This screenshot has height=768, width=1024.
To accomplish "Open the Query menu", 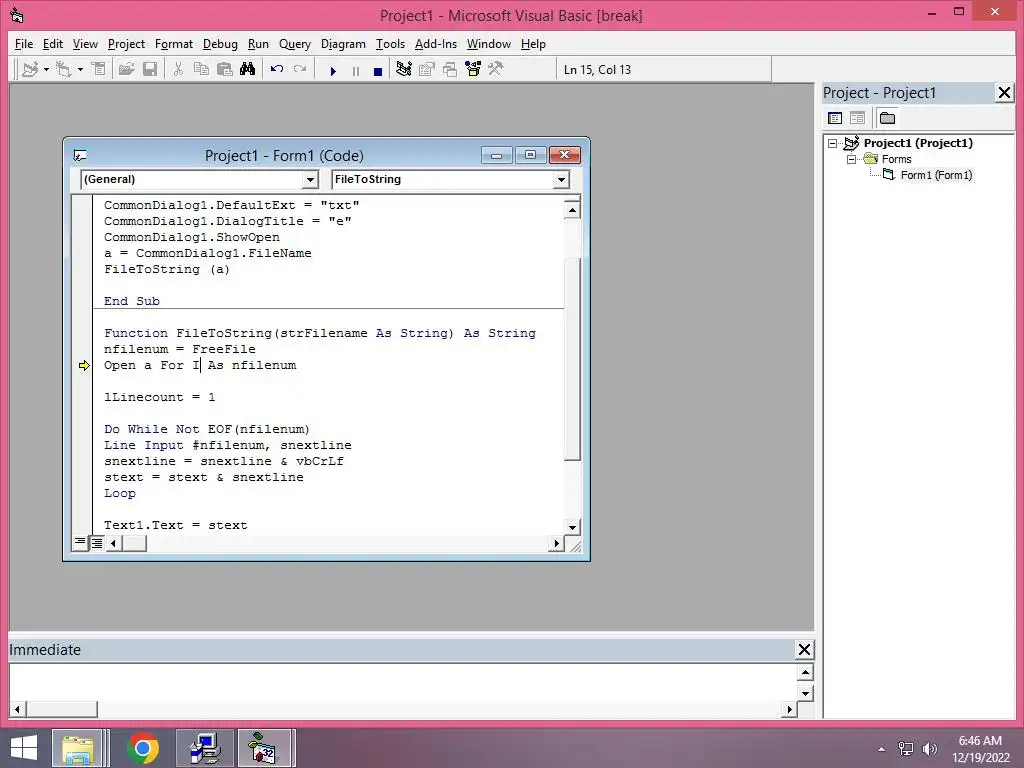I will pyautogui.click(x=295, y=44).
